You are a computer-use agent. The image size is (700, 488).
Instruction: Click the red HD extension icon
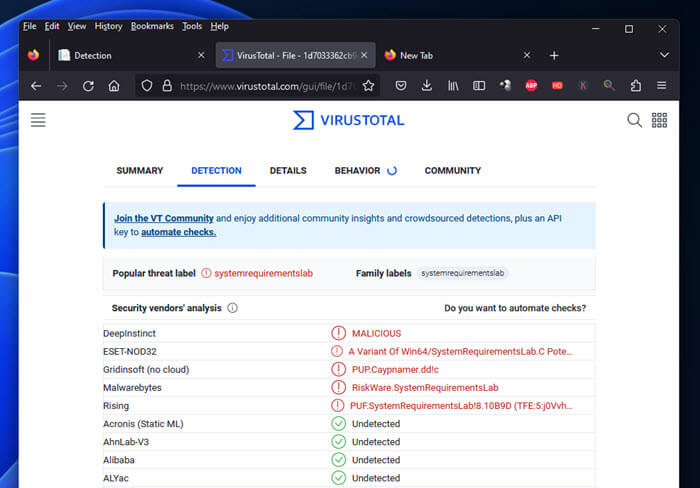[557, 85]
